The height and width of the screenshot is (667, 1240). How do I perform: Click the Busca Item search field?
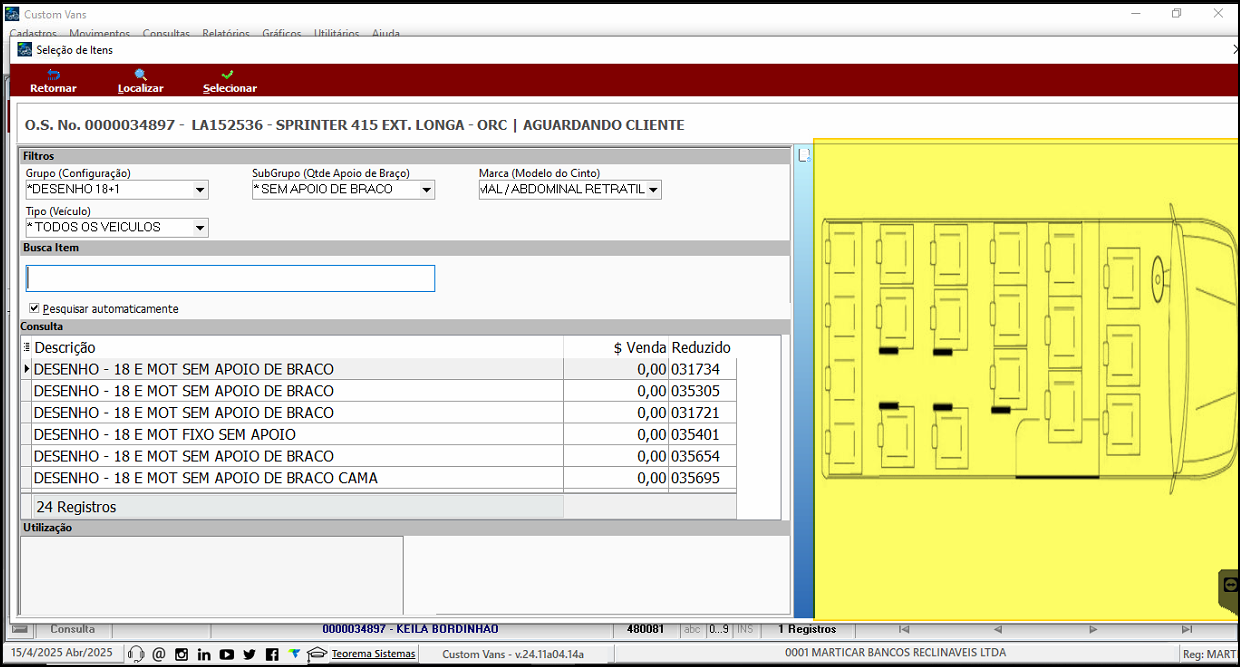(230, 278)
